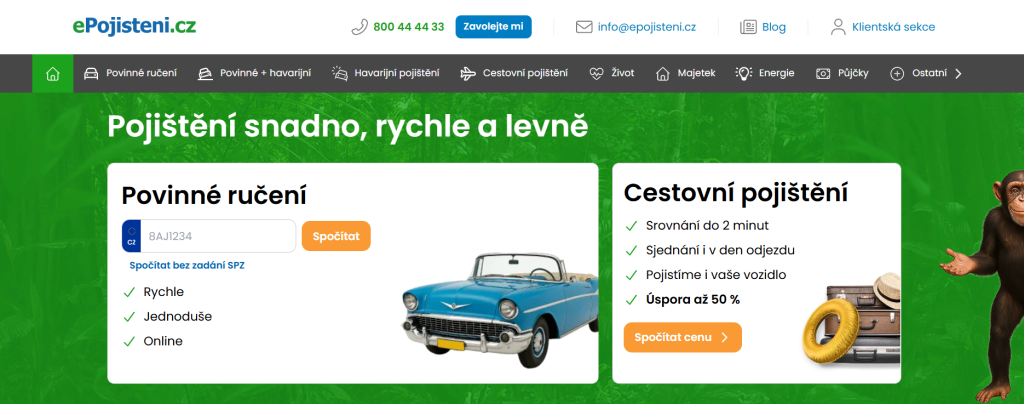This screenshot has width=1024, height=404.
Task: Click the lightbulb icon for Energie
Action: [x=743, y=73]
